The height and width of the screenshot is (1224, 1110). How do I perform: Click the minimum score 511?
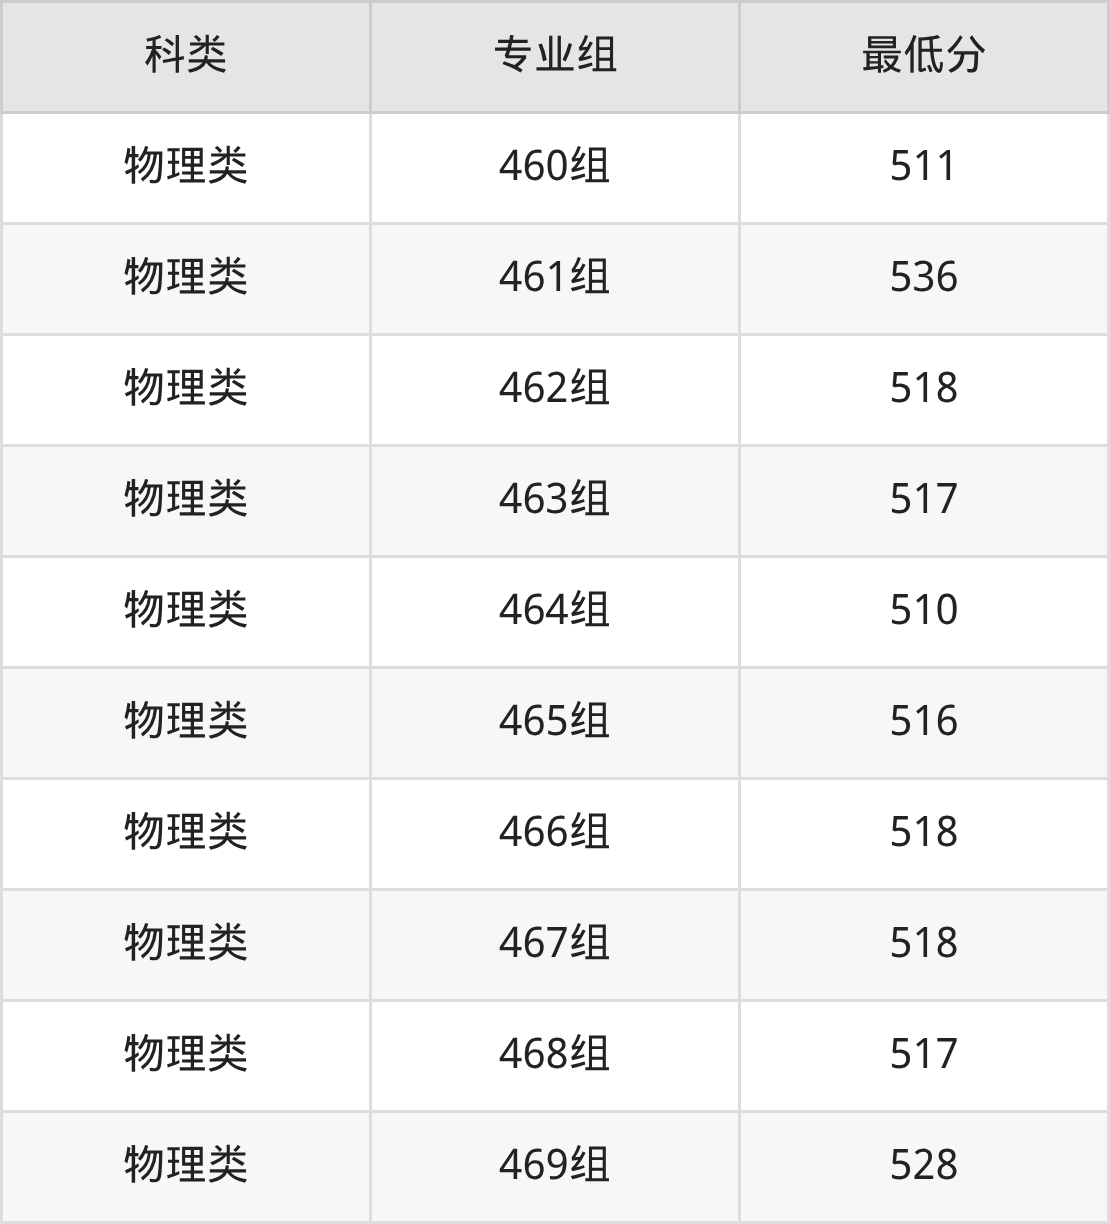point(924,166)
